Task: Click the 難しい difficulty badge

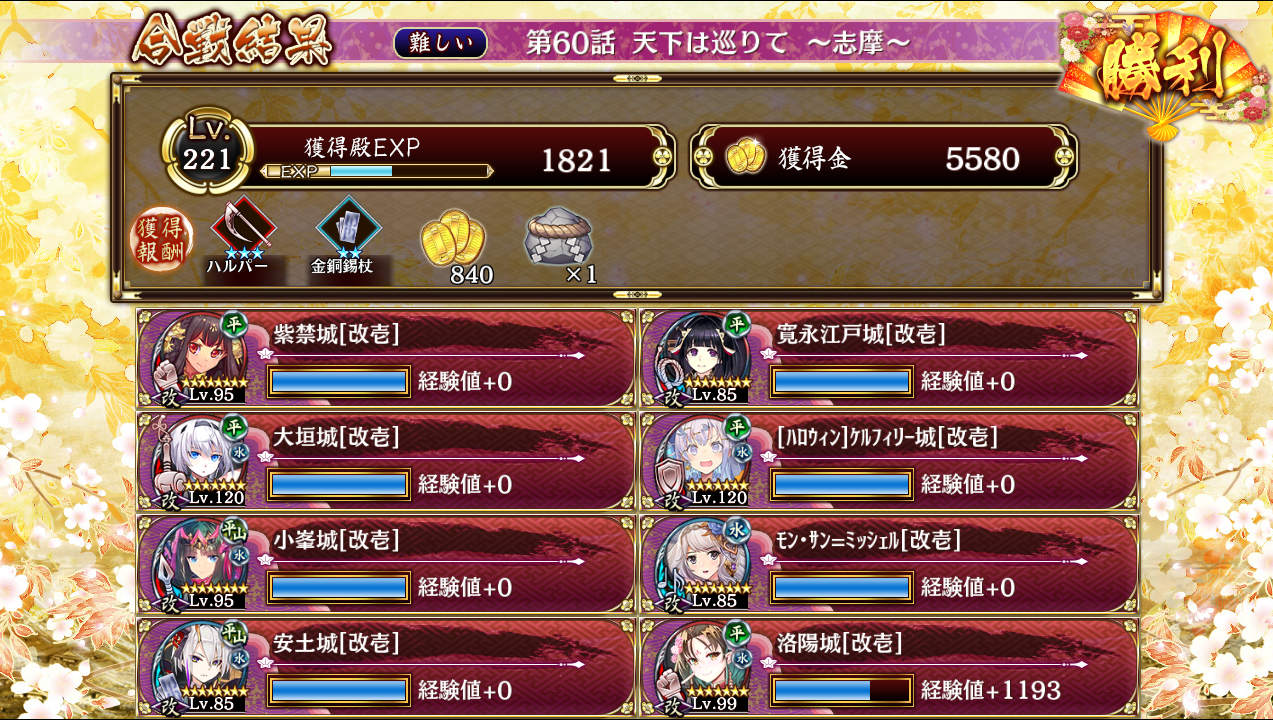Action: pyautogui.click(x=440, y=42)
